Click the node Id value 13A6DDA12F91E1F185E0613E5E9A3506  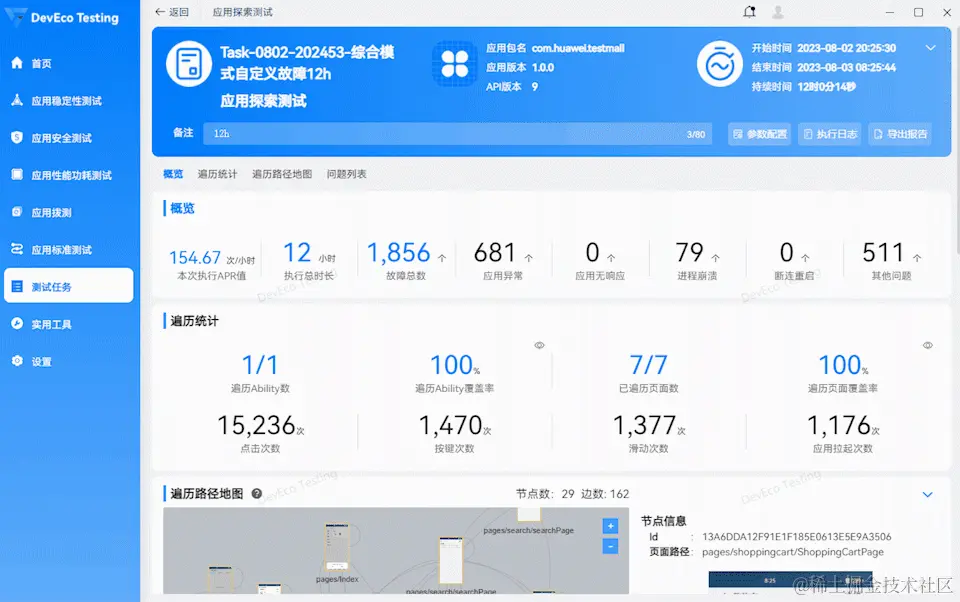(x=797, y=536)
